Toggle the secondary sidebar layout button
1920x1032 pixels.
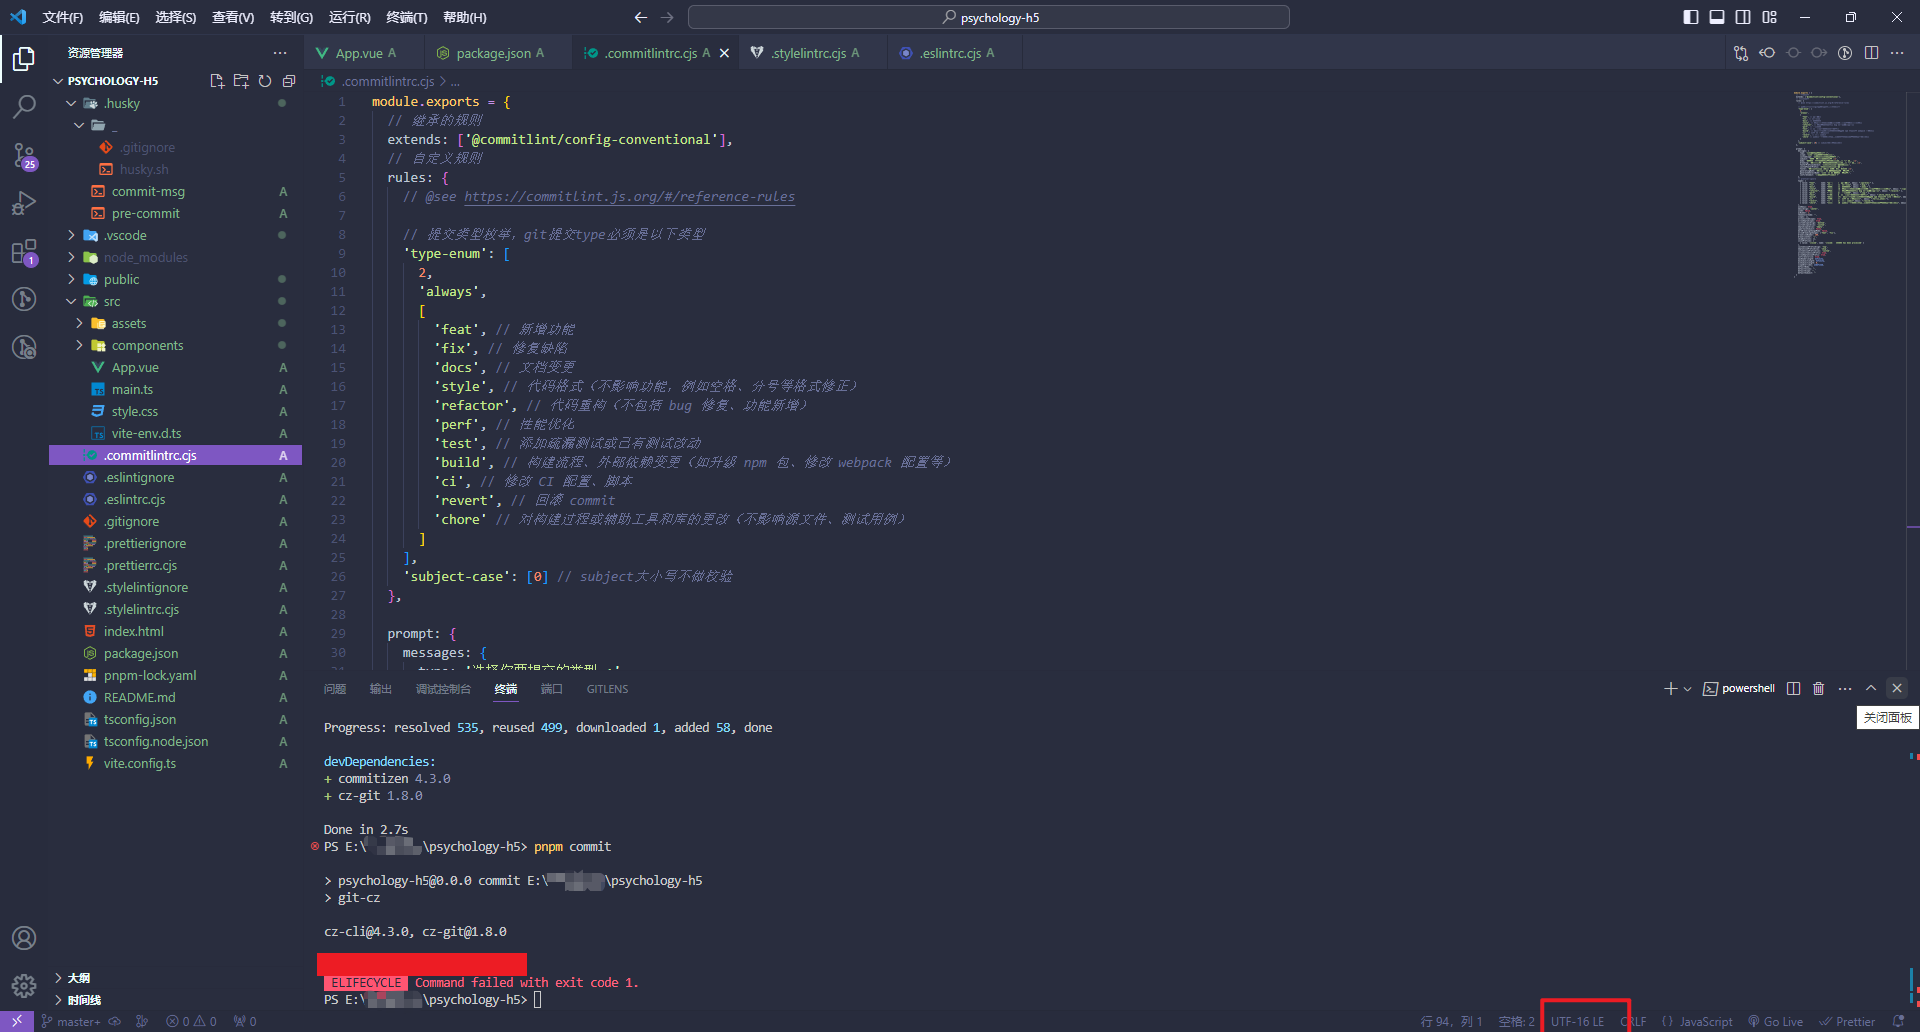(x=1743, y=17)
